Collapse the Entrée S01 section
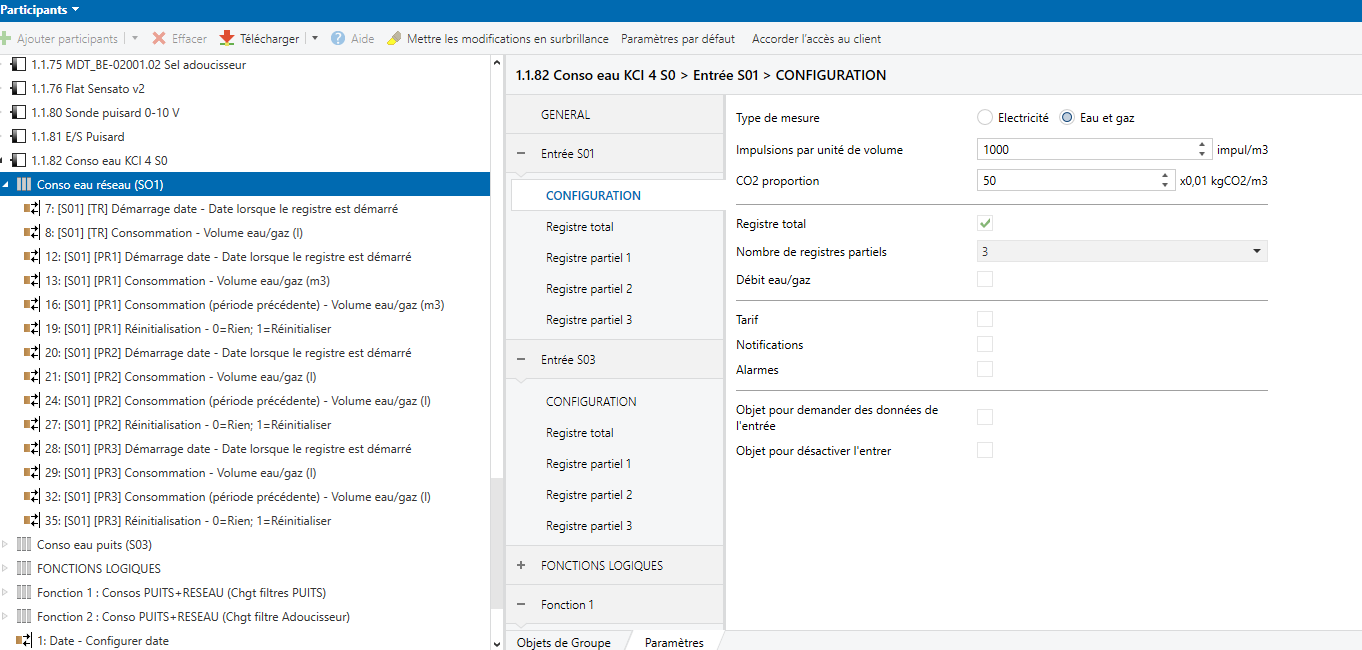The width and height of the screenshot is (1362, 650). [520, 154]
